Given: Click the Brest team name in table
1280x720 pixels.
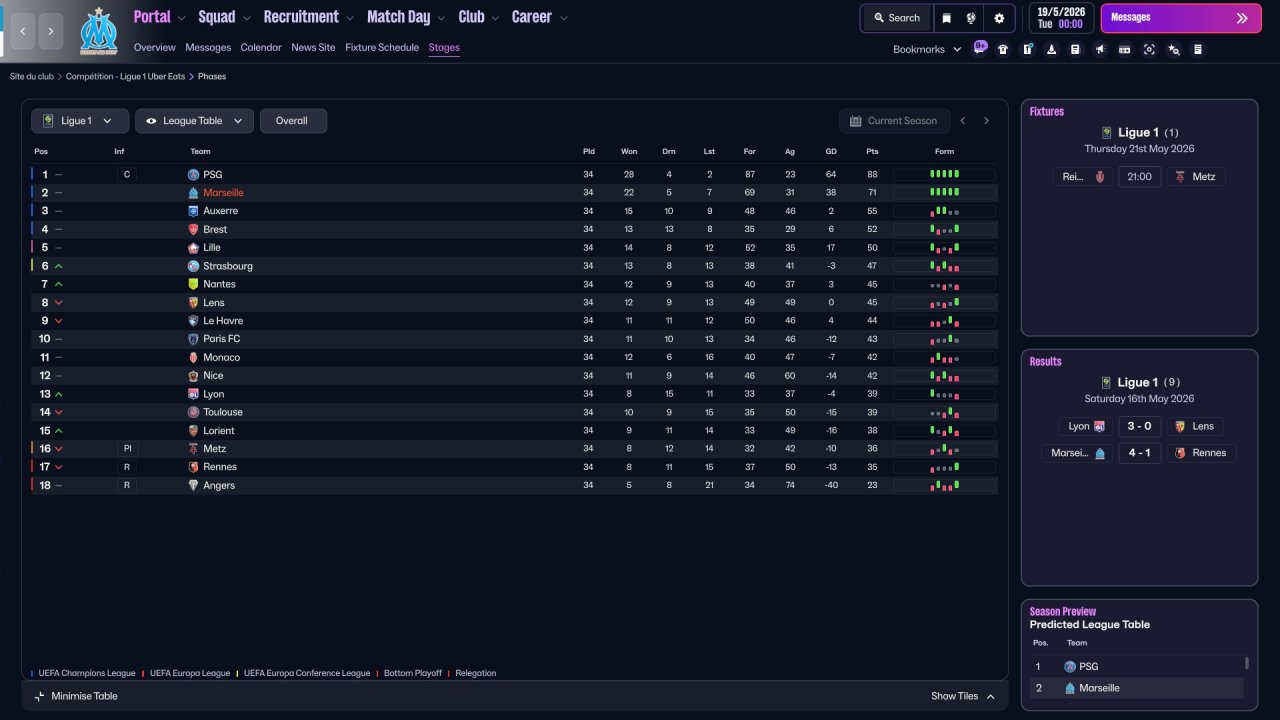Looking at the screenshot, I should point(215,229).
